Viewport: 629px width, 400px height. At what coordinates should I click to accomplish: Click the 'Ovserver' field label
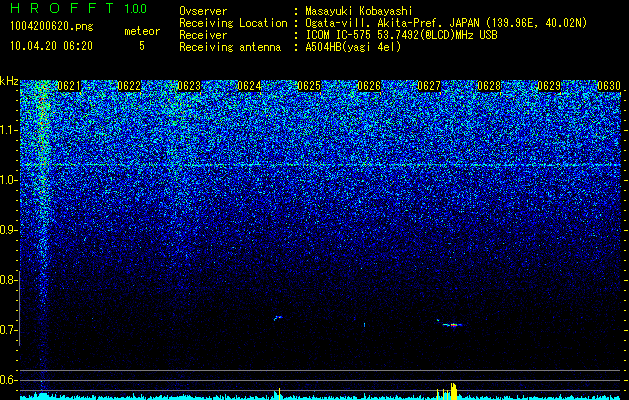click(203, 11)
